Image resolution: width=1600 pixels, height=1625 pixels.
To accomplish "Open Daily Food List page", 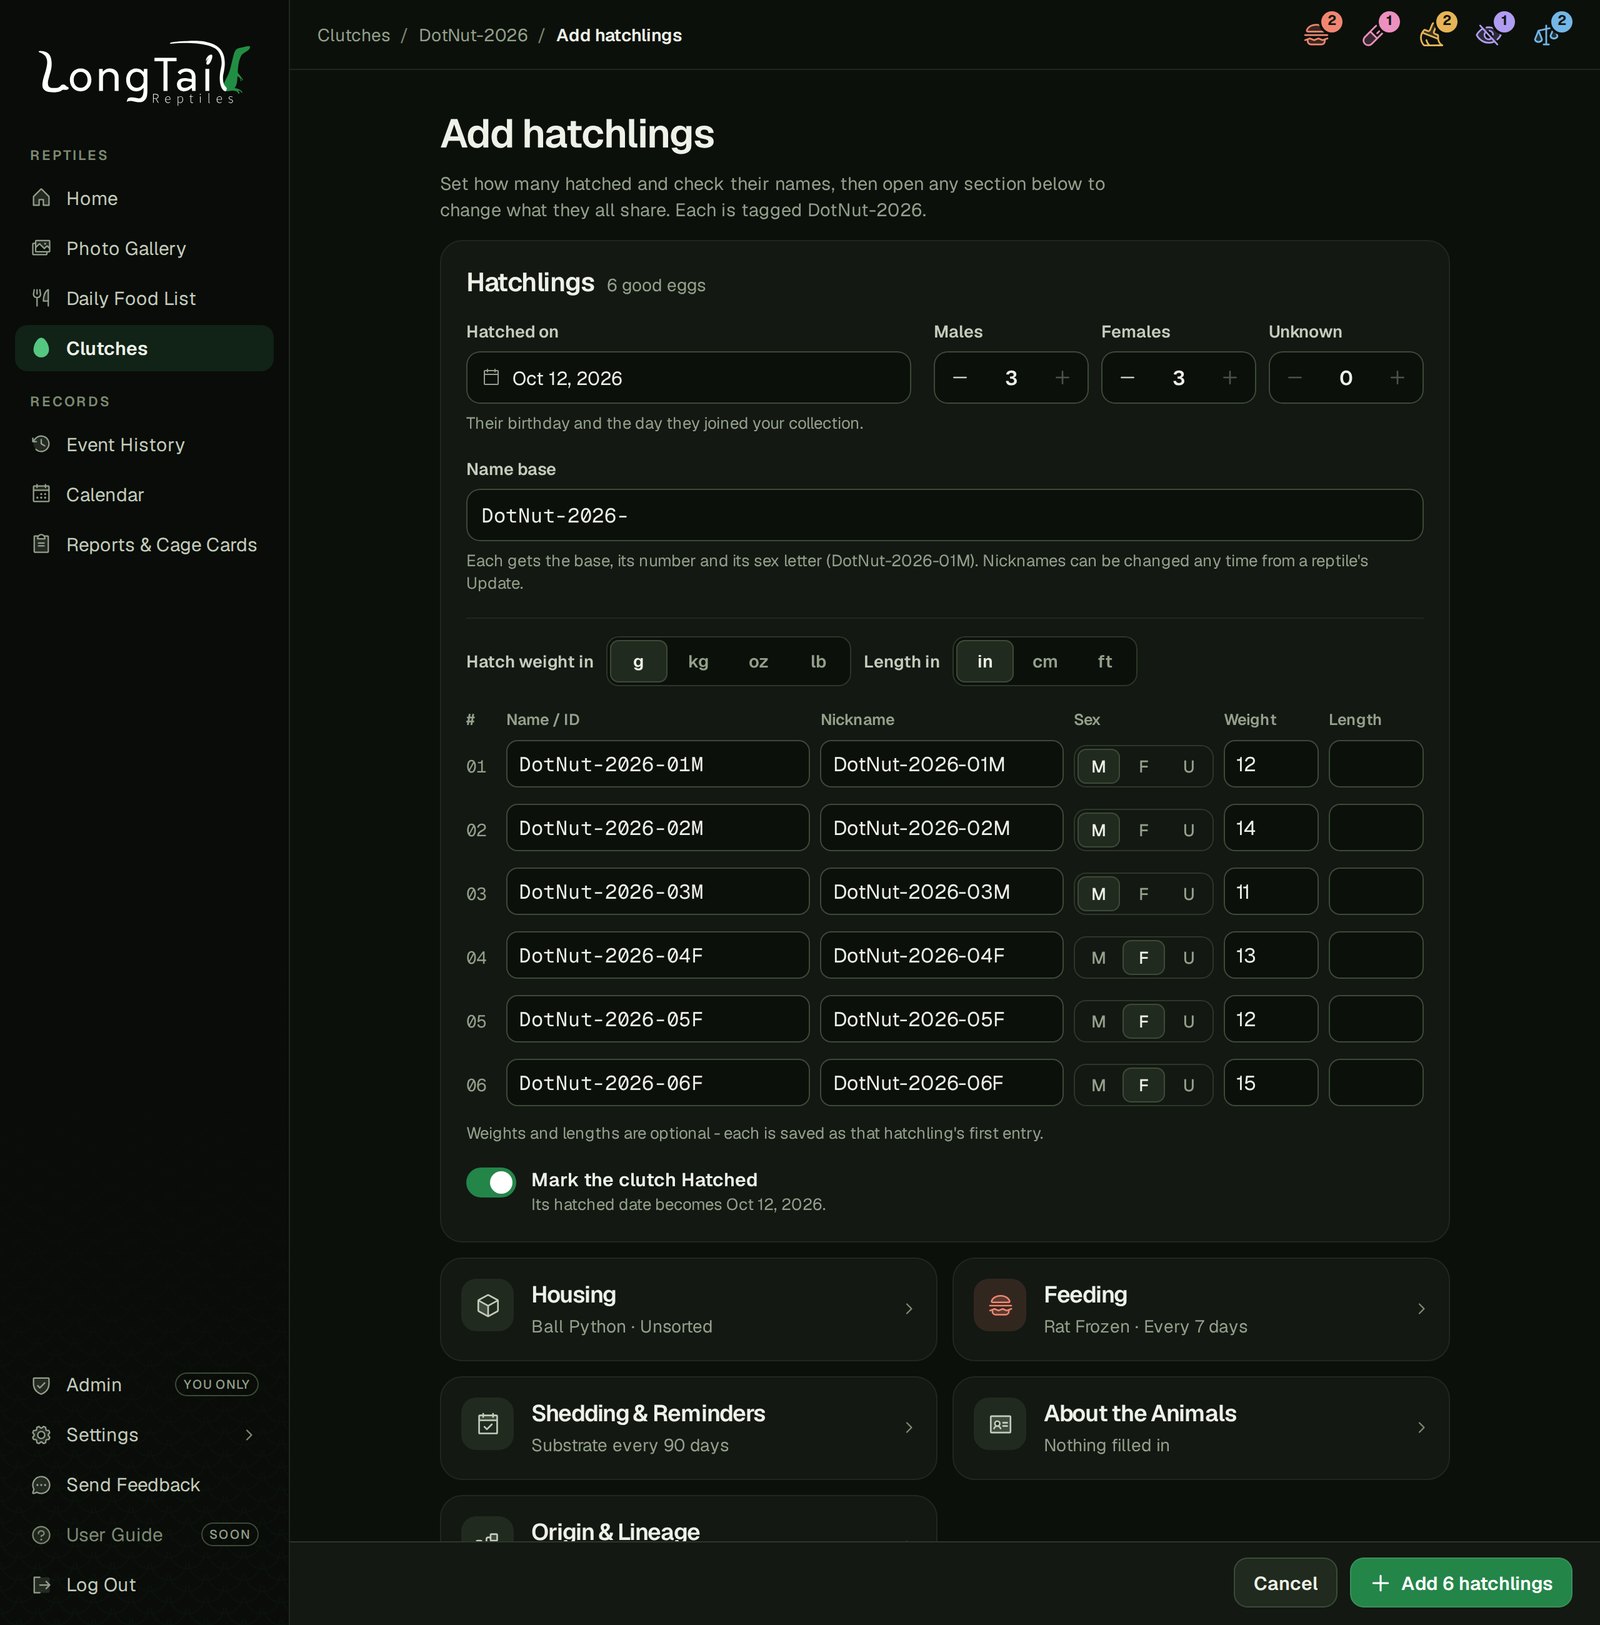I will pyautogui.click(x=131, y=298).
